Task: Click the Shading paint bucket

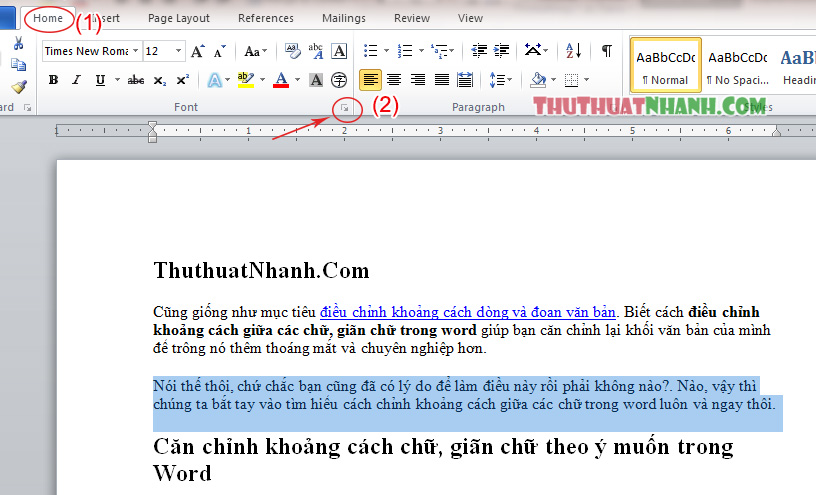Action: [538, 80]
